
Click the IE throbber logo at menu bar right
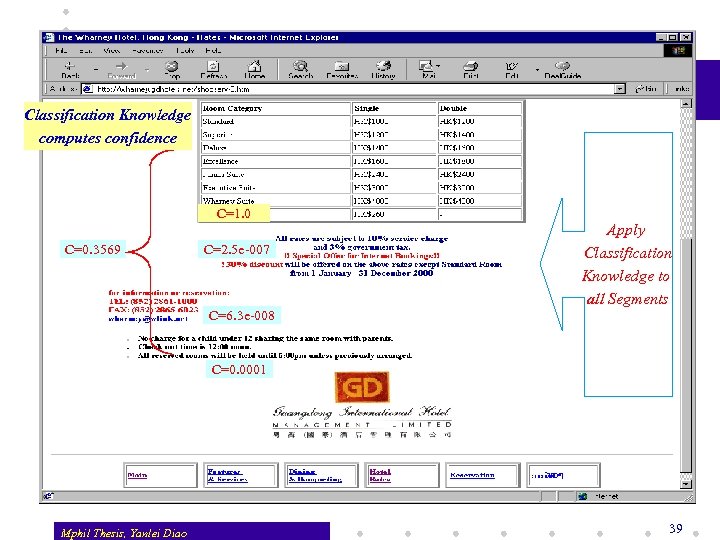coord(678,51)
